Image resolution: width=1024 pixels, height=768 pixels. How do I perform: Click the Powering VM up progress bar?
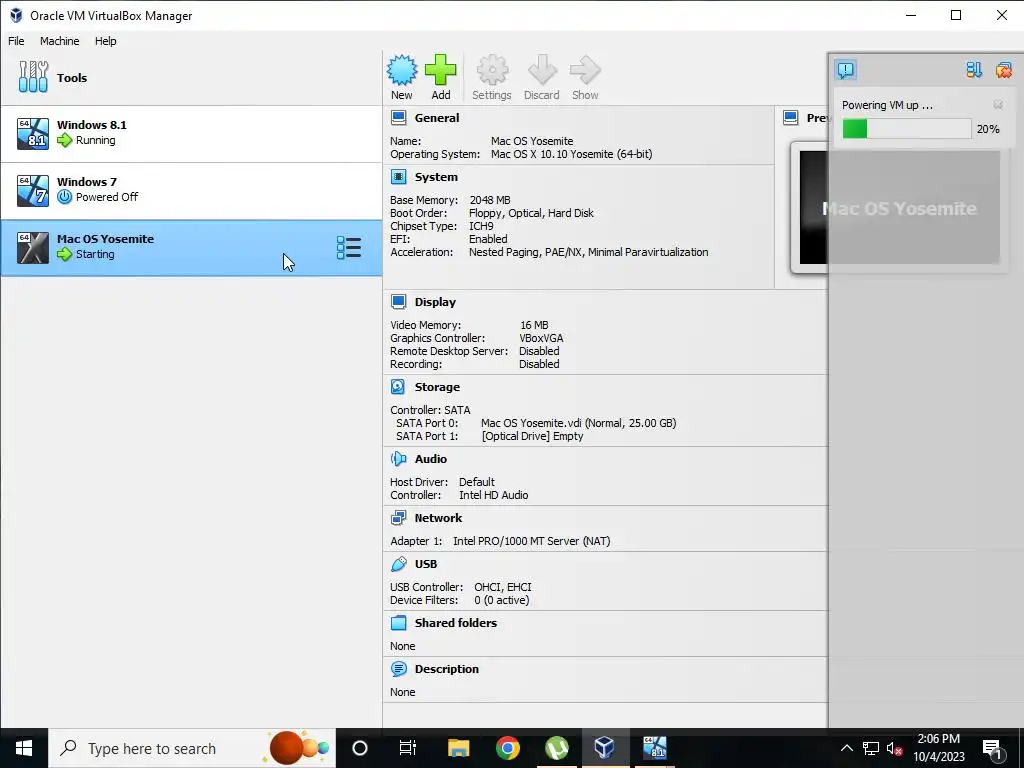(906, 129)
